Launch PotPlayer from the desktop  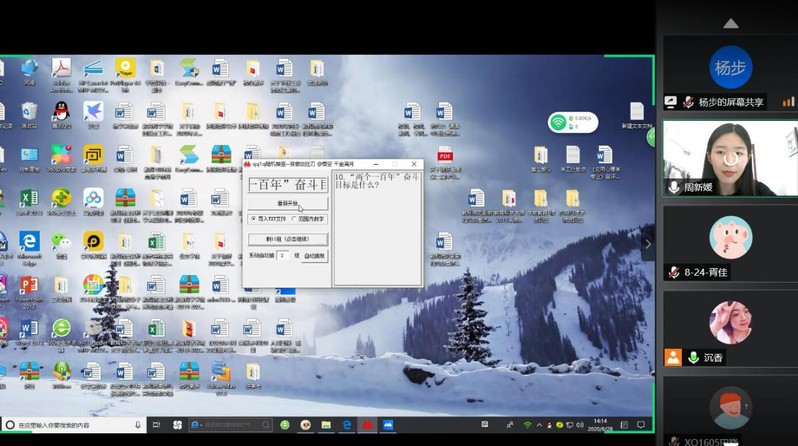click(125, 69)
